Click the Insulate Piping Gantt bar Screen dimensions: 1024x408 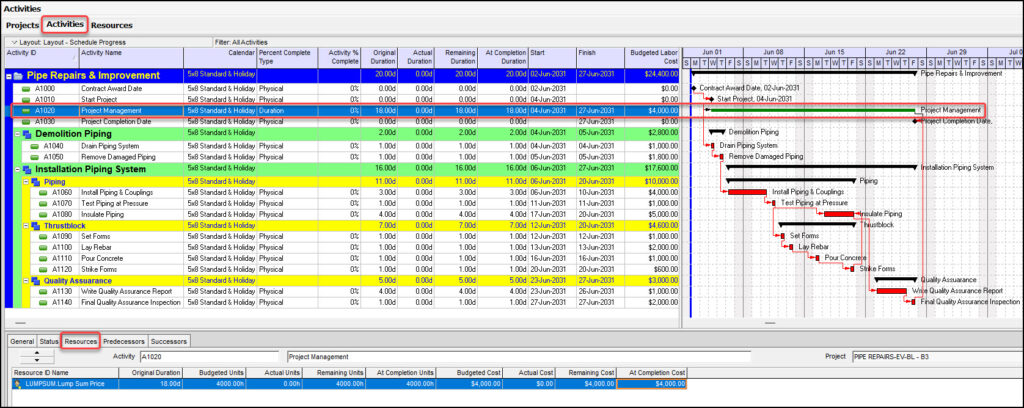[839, 214]
